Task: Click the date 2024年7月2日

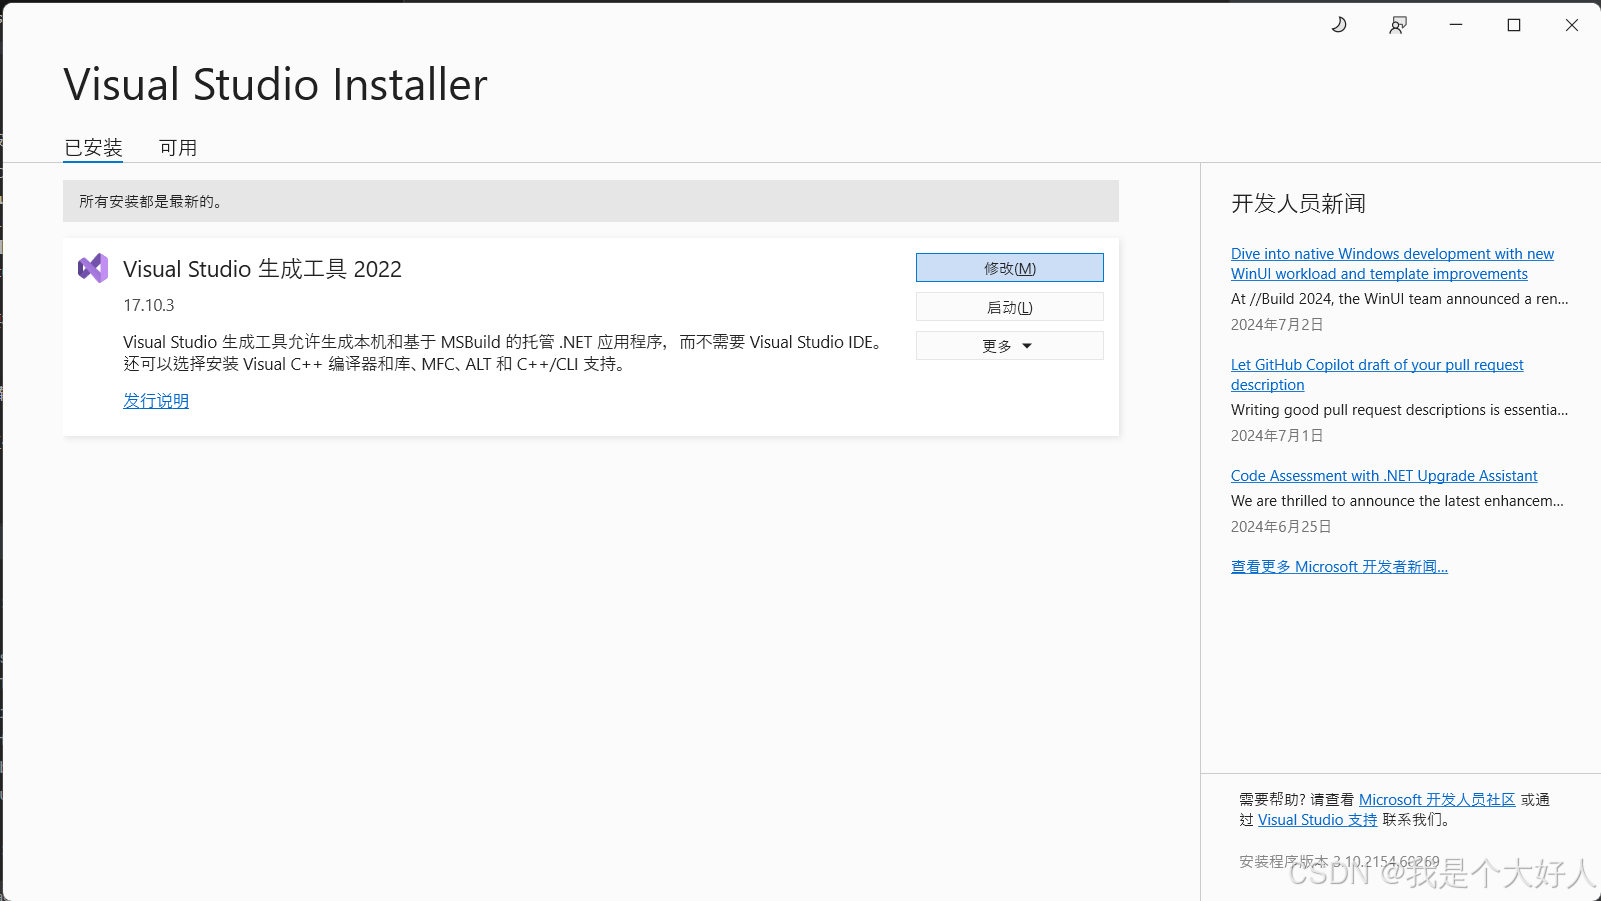Action: click(x=1277, y=325)
